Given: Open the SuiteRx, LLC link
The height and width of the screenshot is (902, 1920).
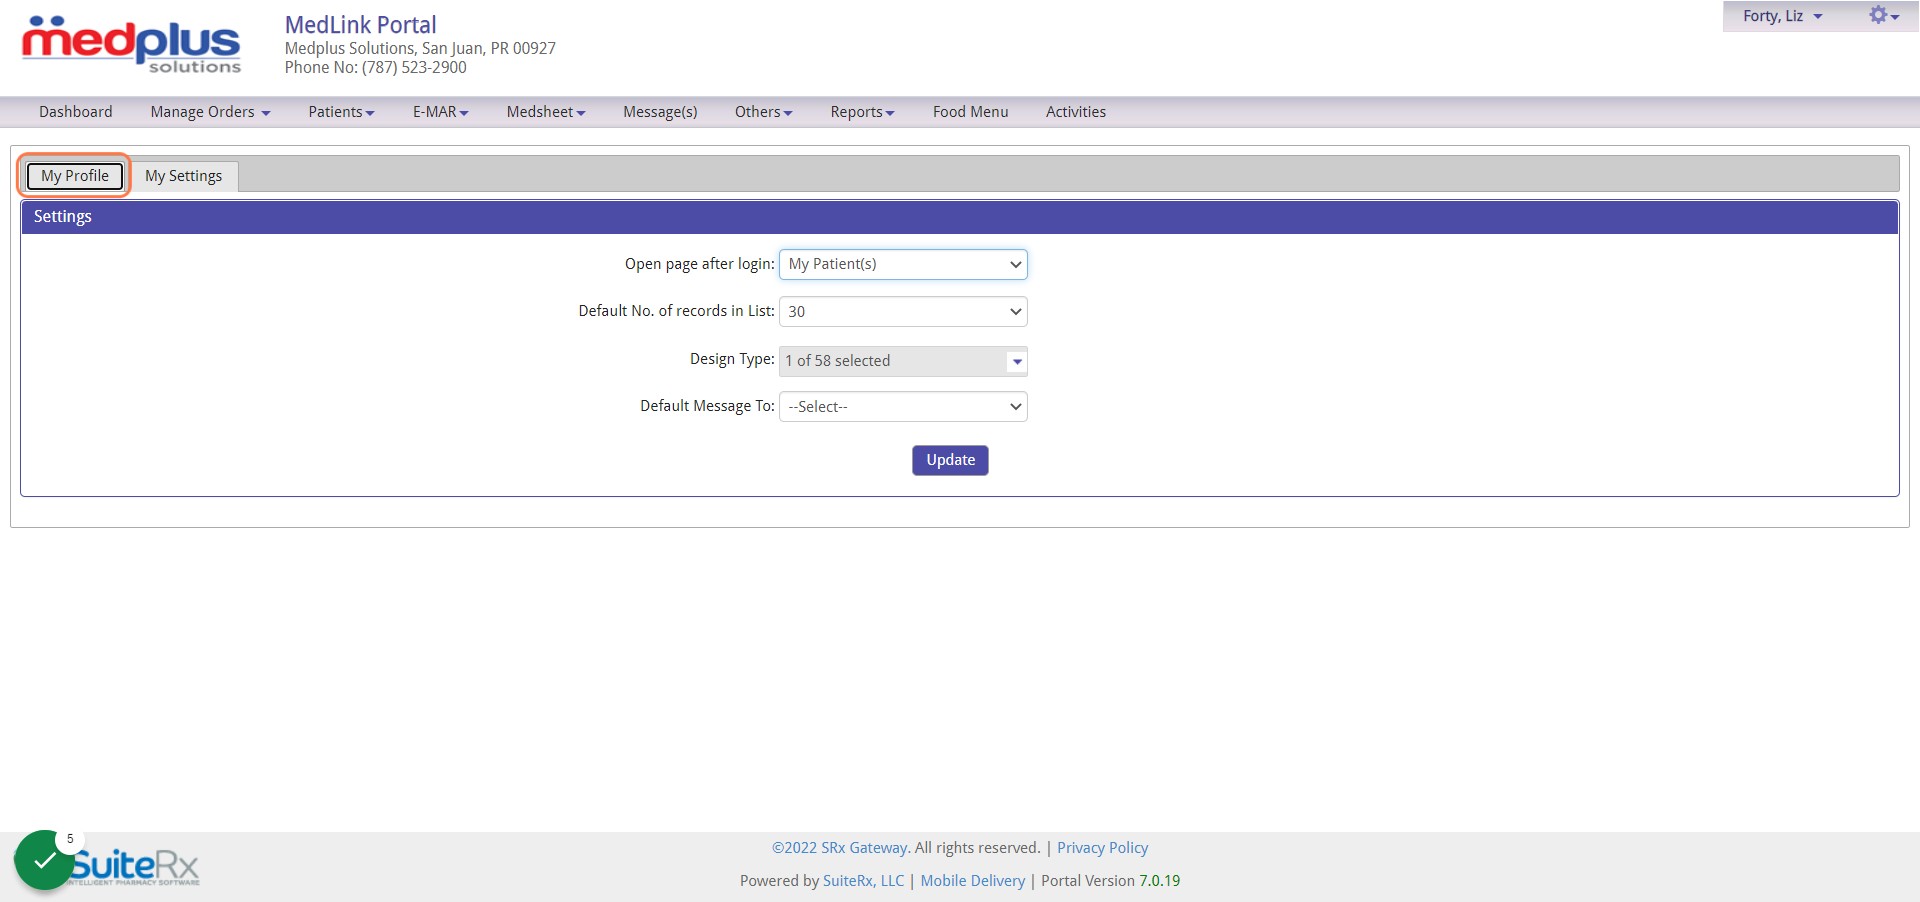Looking at the screenshot, I should 863,881.
